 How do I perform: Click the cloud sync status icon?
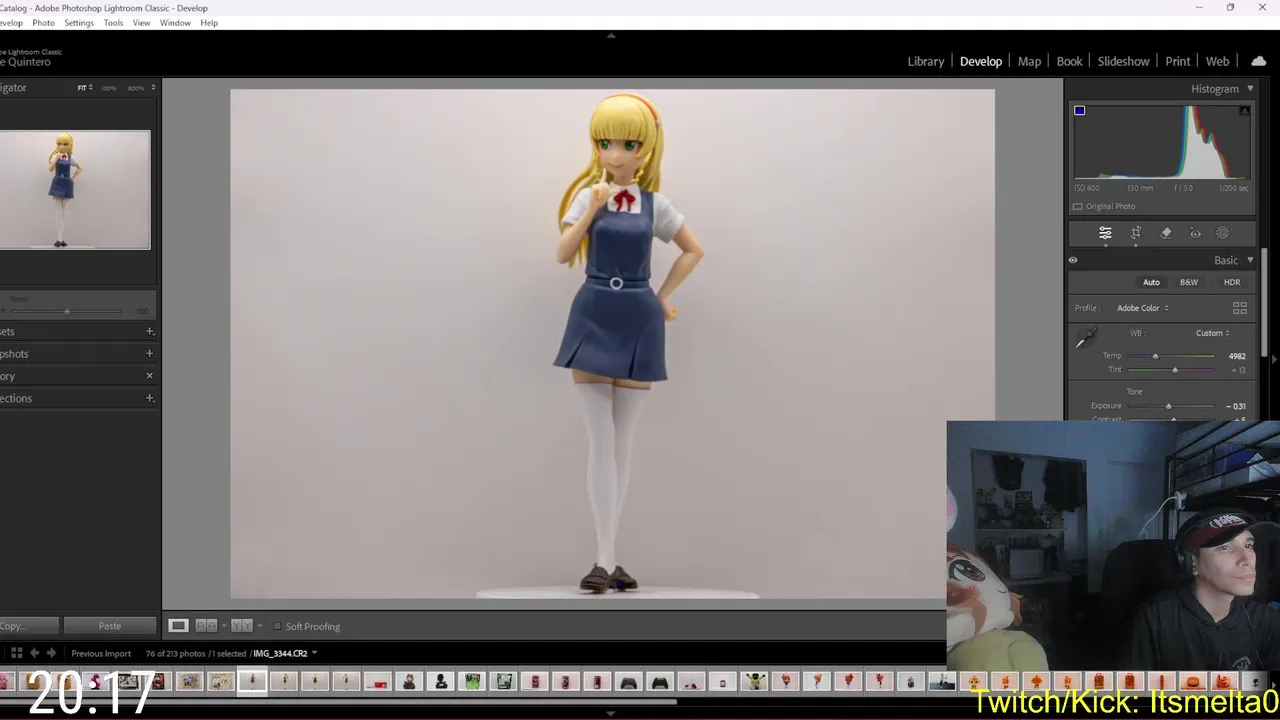point(1258,61)
